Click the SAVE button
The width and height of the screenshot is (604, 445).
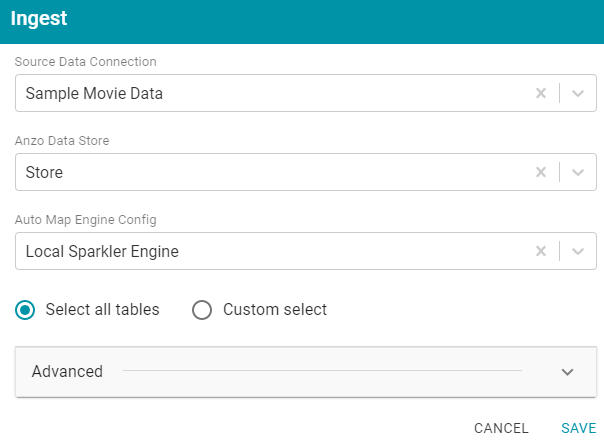pyautogui.click(x=579, y=428)
